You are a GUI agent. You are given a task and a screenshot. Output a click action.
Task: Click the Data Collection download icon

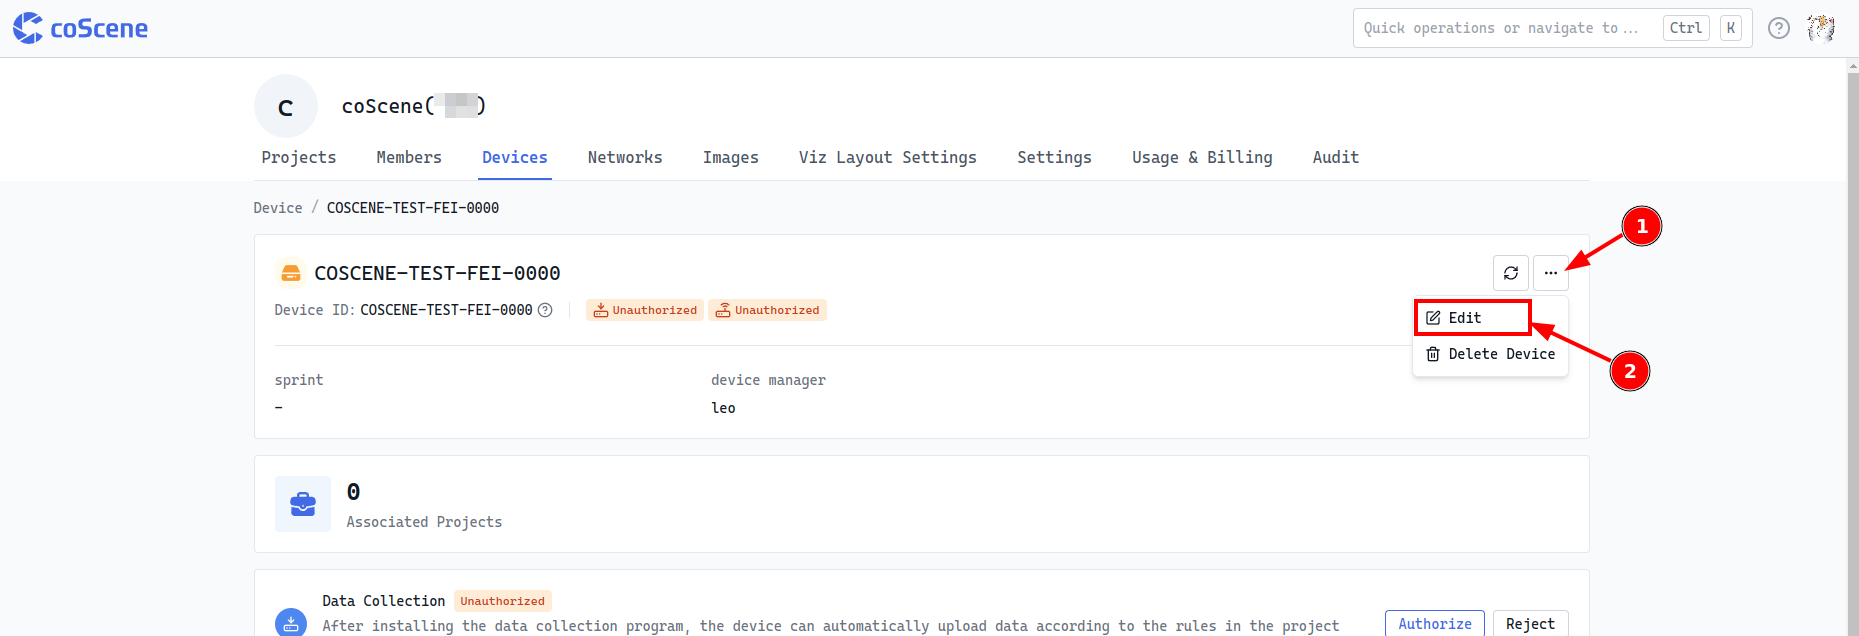click(291, 623)
